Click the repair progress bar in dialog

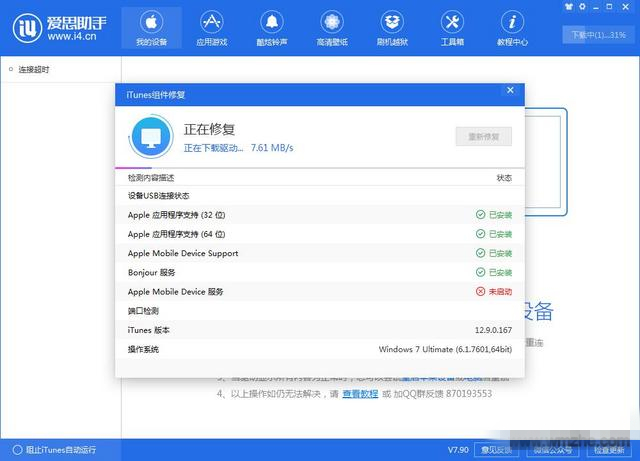tap(320, 167)
